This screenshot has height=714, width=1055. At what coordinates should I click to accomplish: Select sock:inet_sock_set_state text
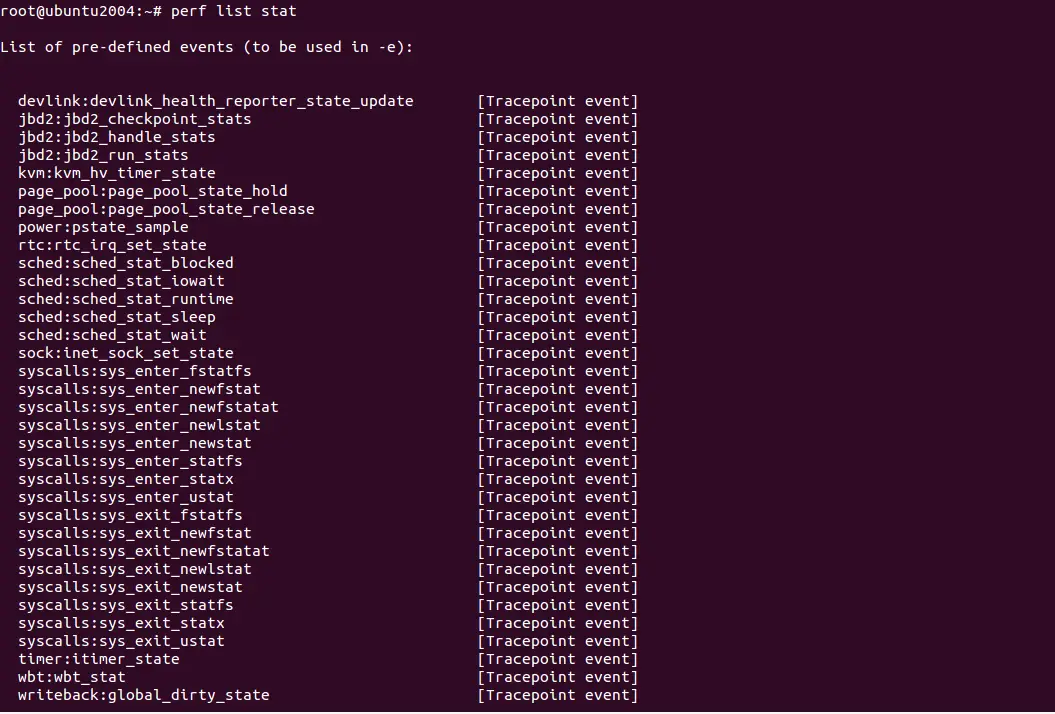point(126,353)
